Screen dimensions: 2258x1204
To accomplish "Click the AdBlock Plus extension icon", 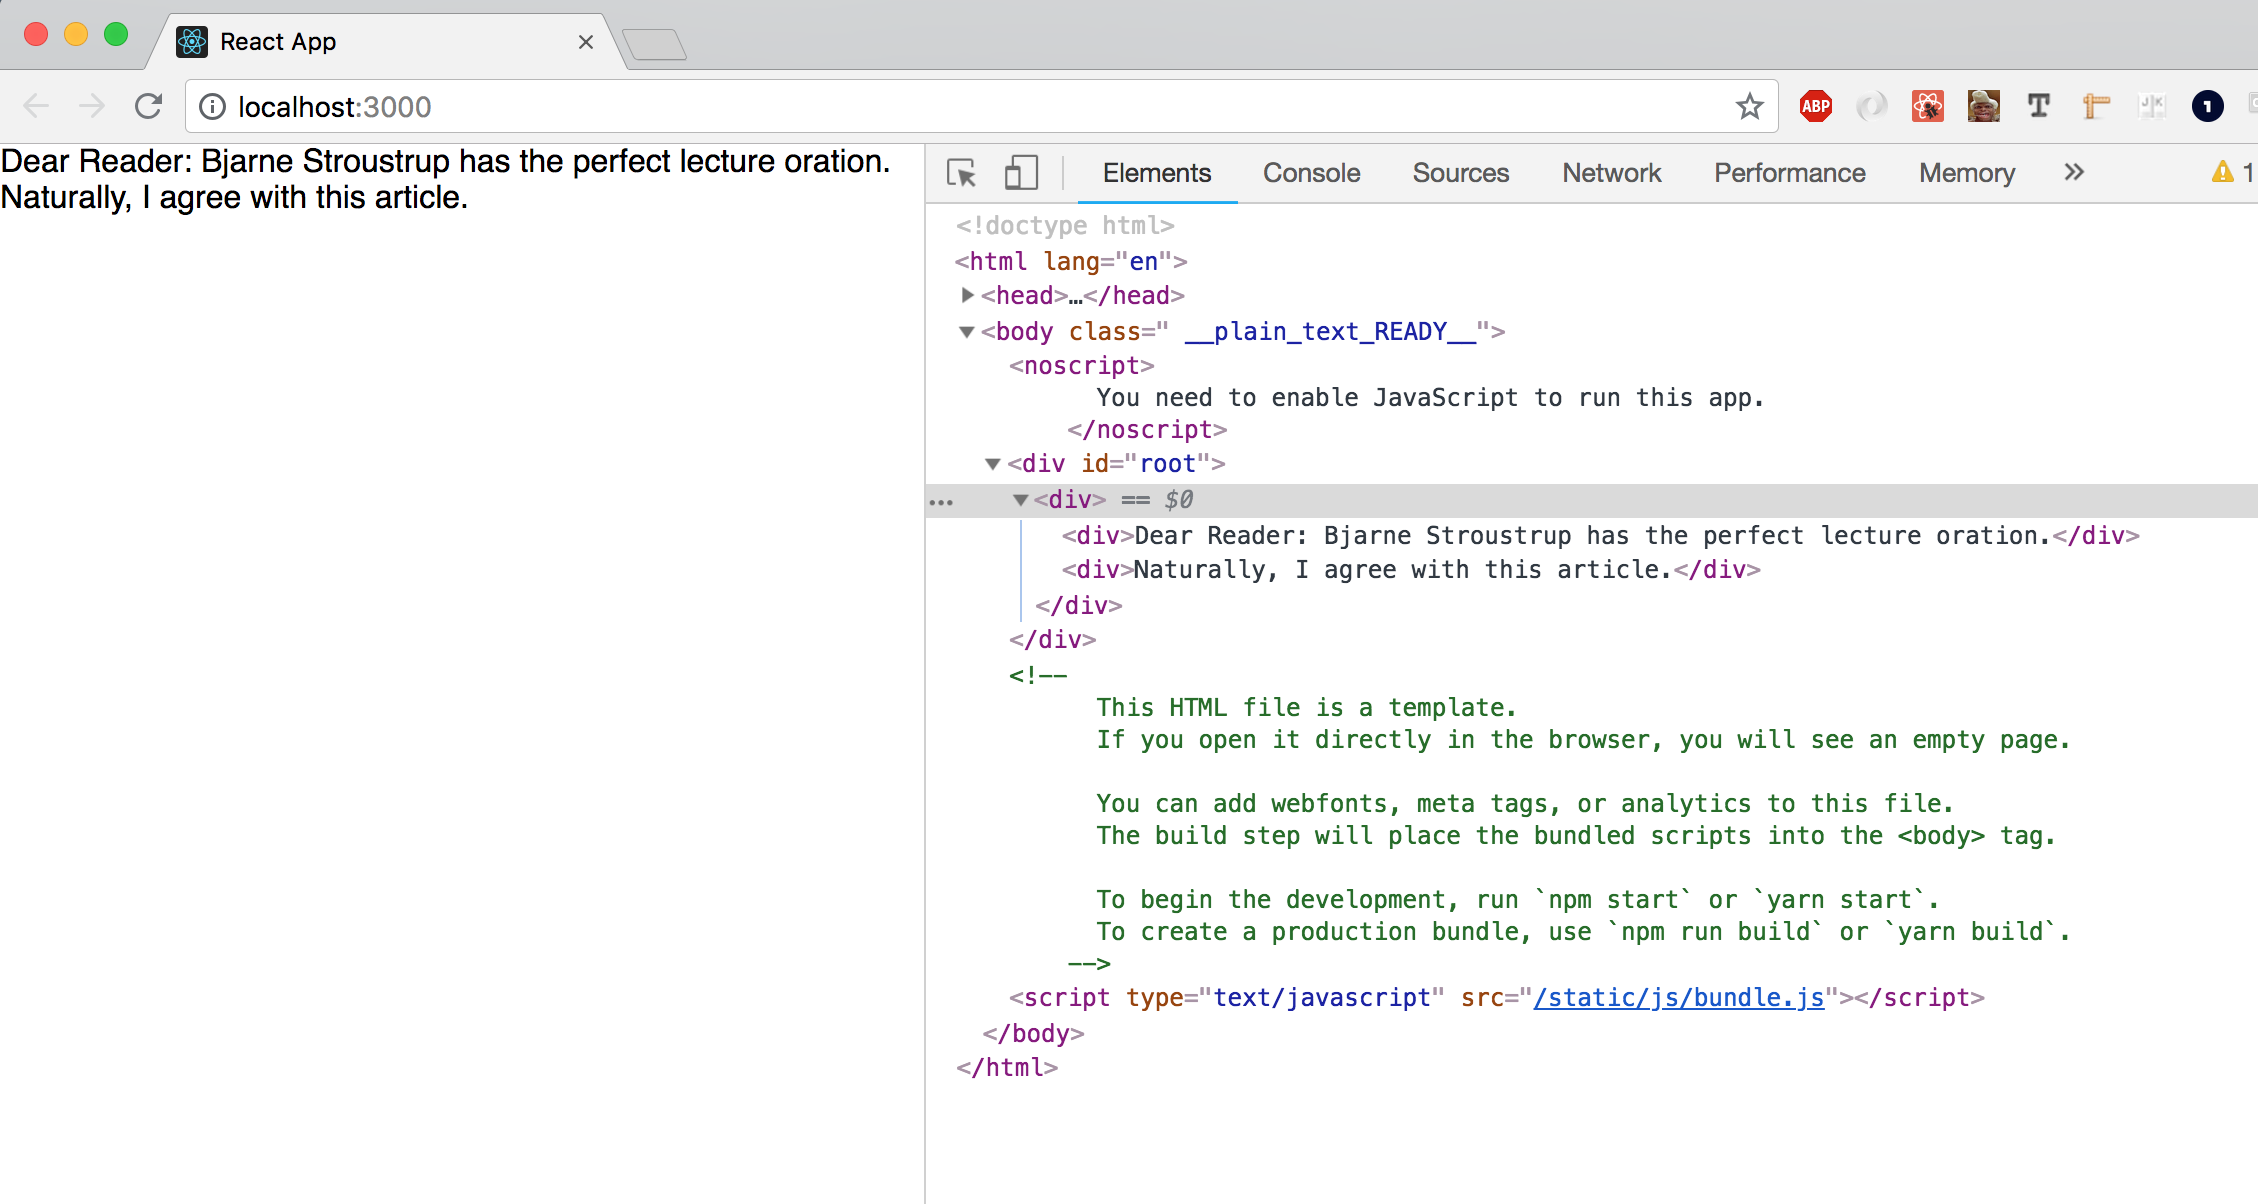I will click(x=1815, y=106).
